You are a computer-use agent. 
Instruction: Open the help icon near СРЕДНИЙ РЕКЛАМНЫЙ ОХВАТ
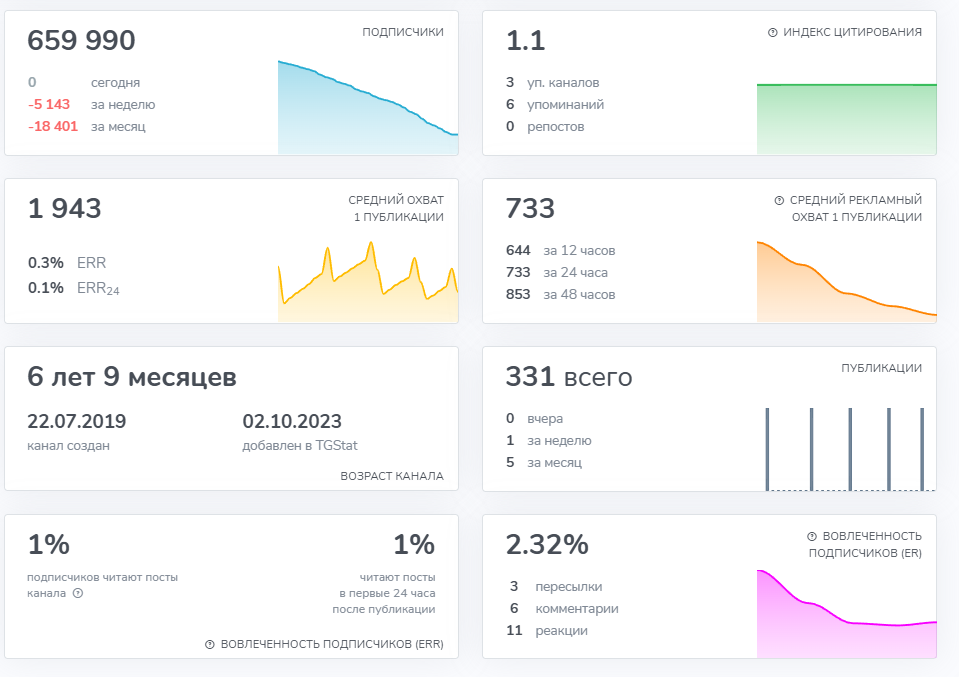pos(779,201)
